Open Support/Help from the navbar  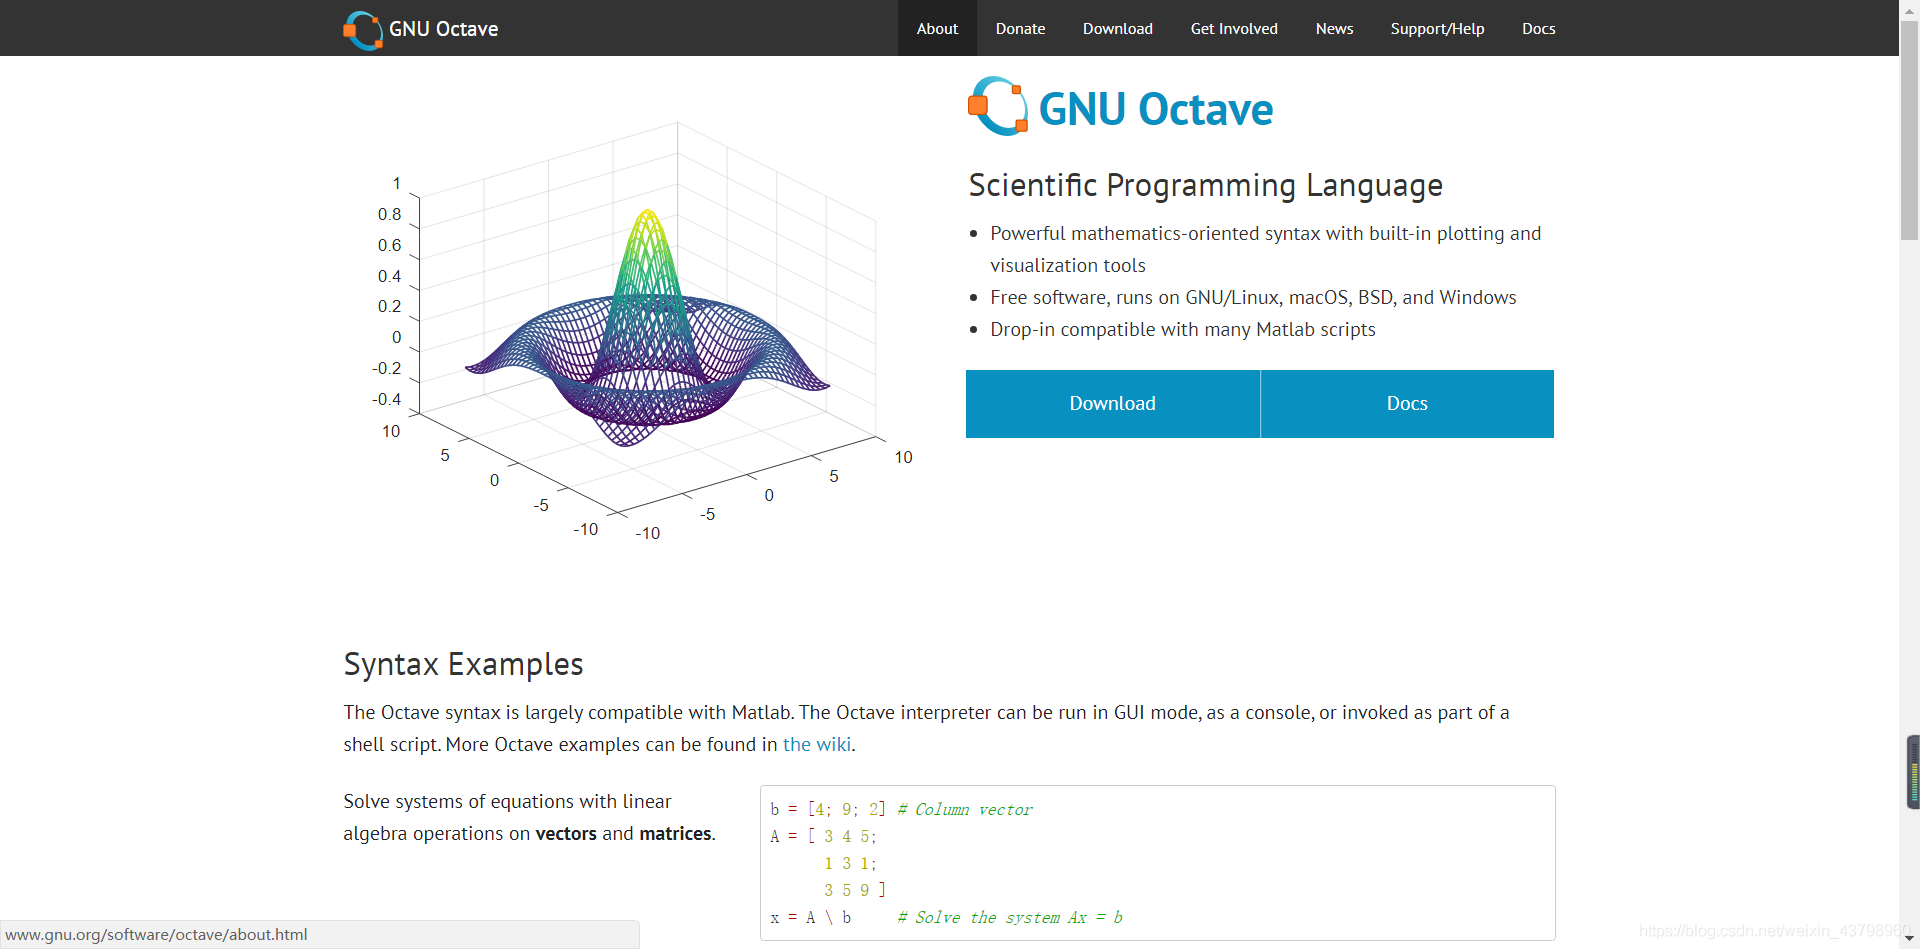[x=1437, y=28]
